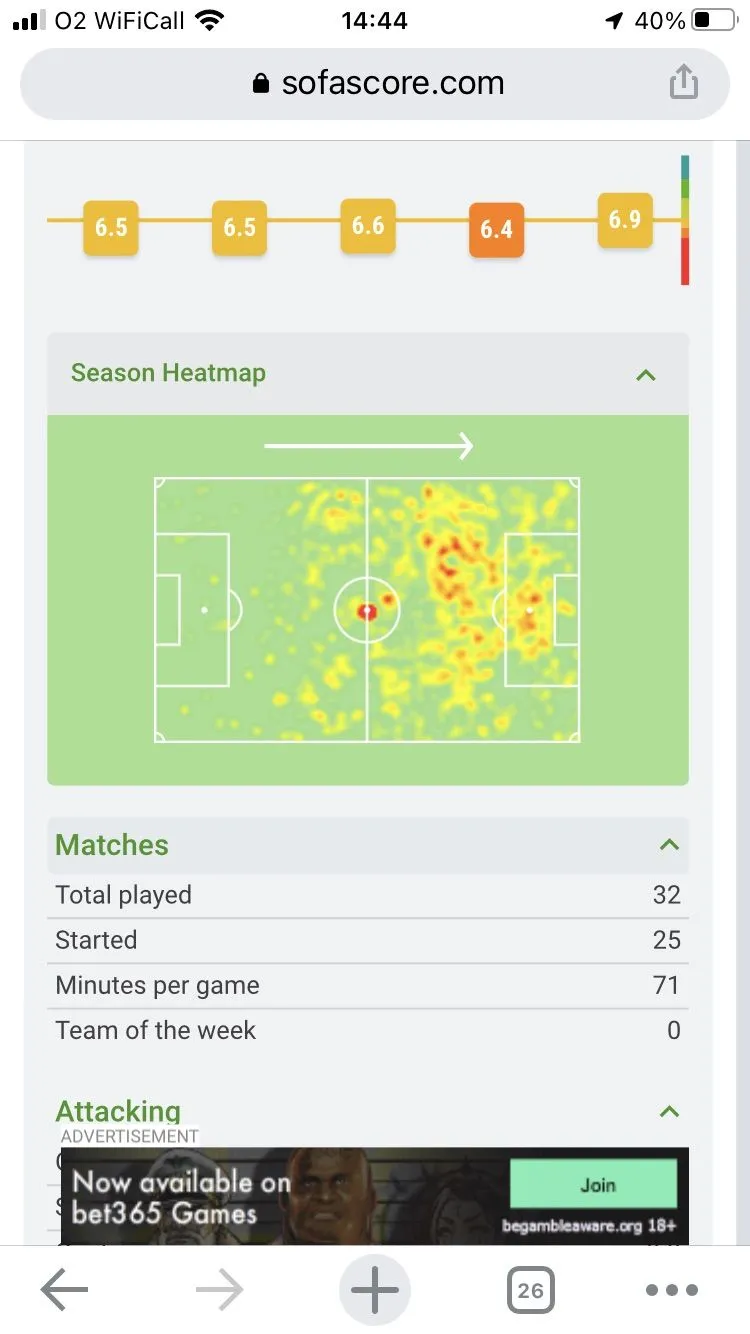Viewport: 750px width, 1334px height.
Task: Open tab switcher showing 26 tabs
Action: click(x=530, y=1290)
